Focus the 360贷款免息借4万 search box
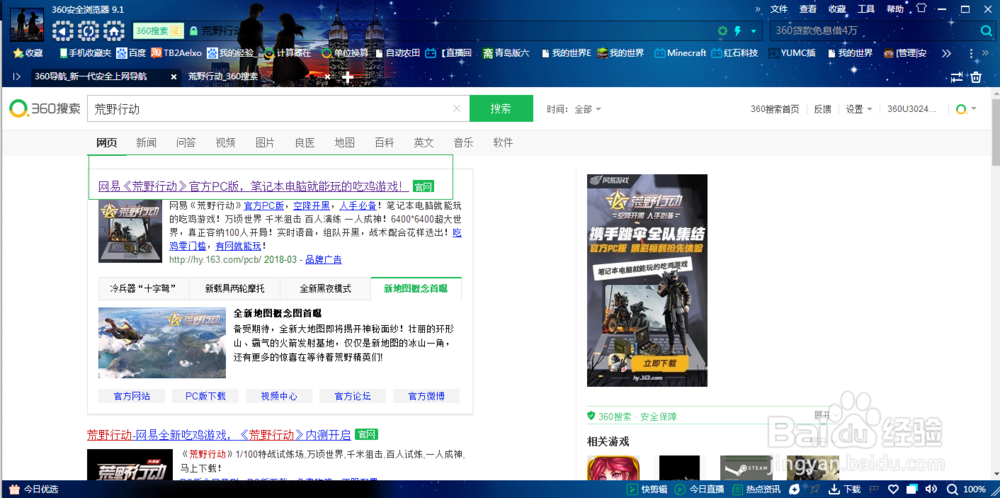 [x=874, y=31]
